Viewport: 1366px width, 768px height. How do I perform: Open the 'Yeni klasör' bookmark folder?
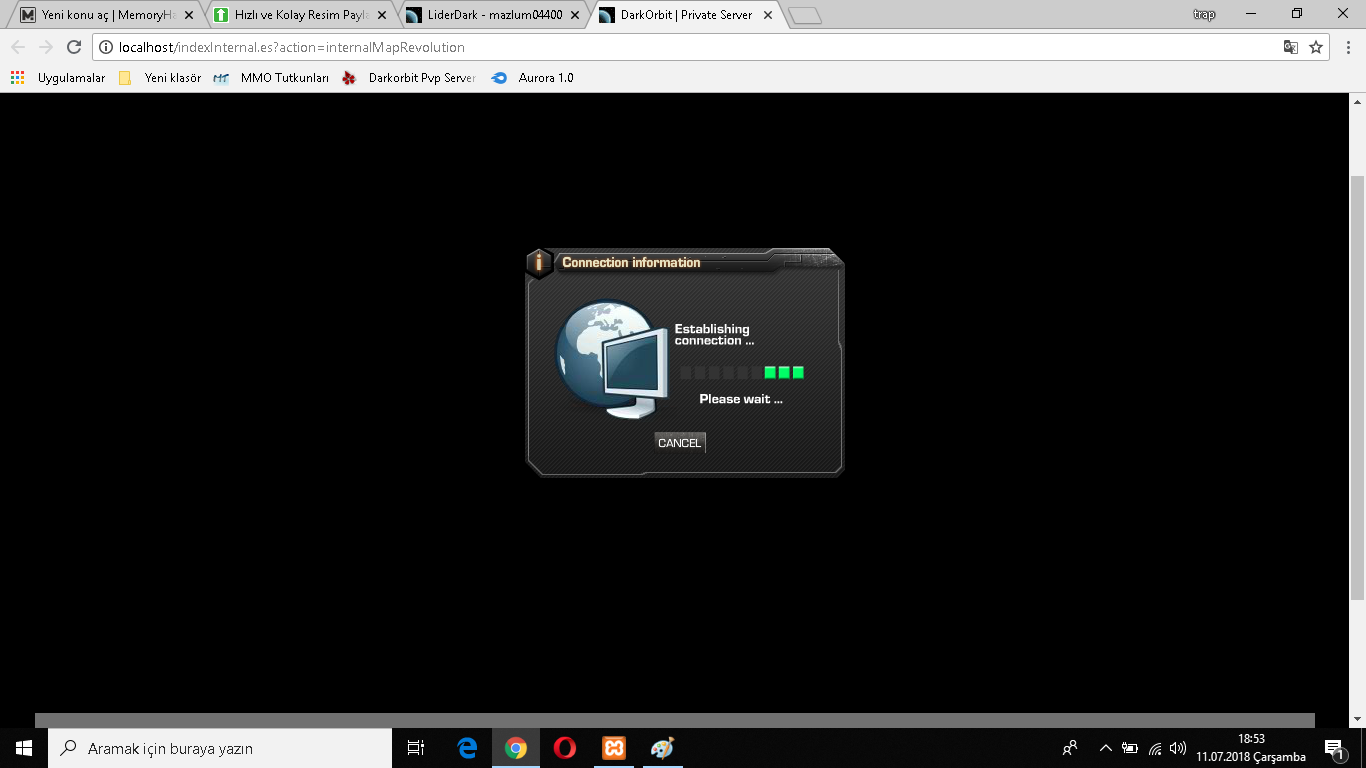click(x=160, y=78)
